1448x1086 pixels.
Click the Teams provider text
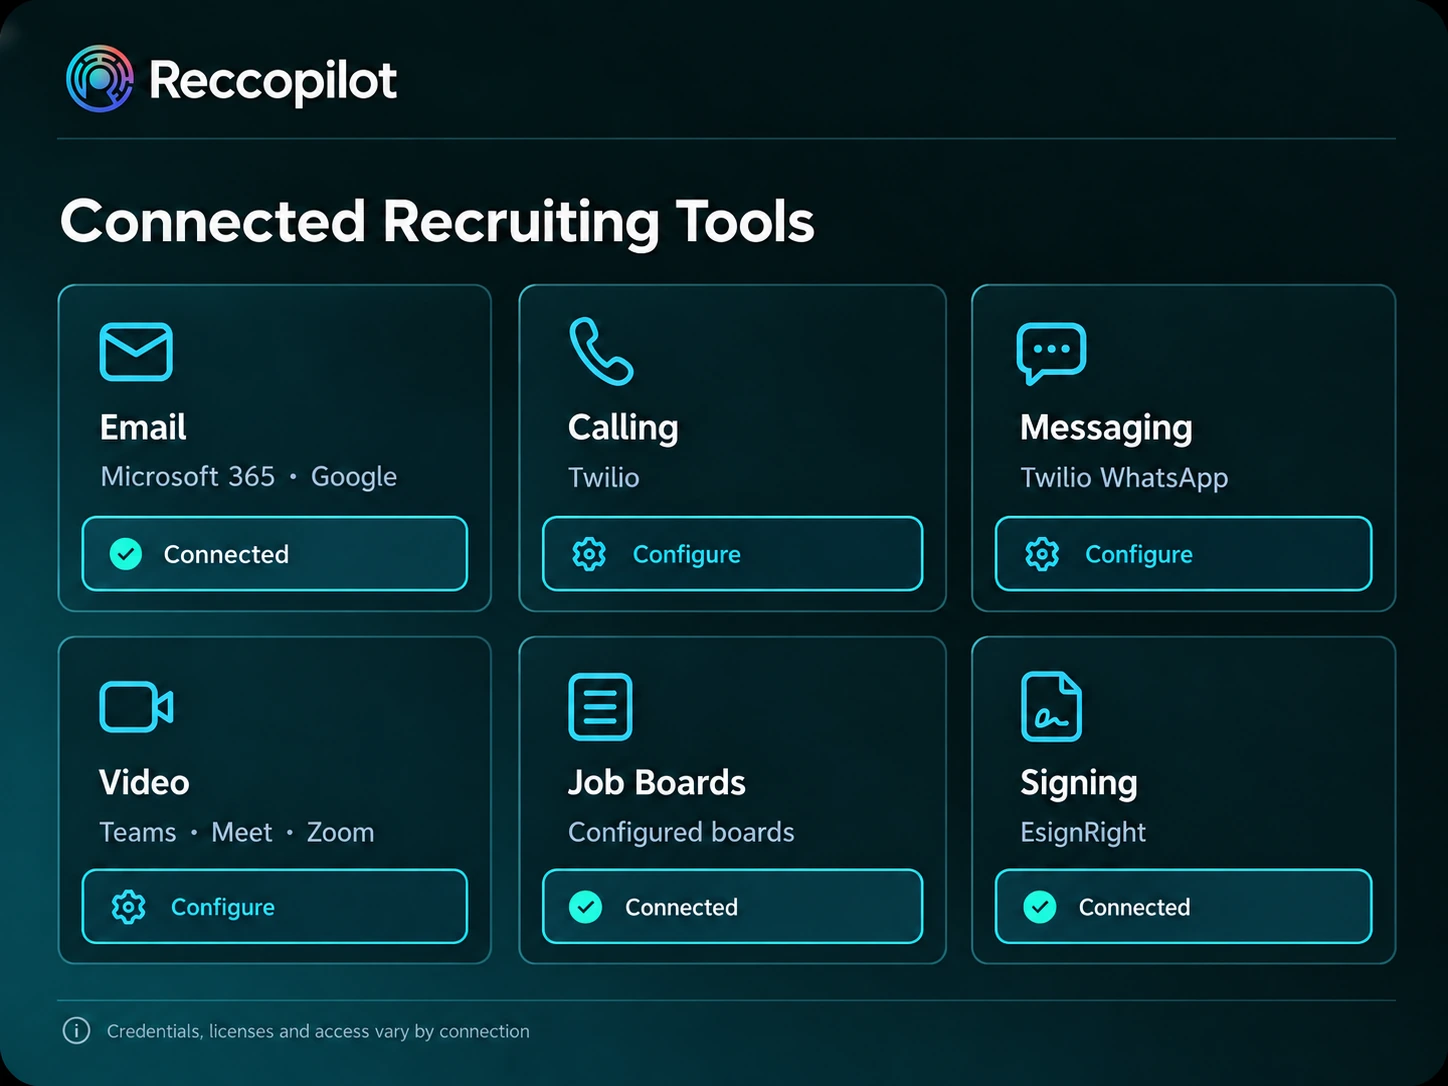138,832
